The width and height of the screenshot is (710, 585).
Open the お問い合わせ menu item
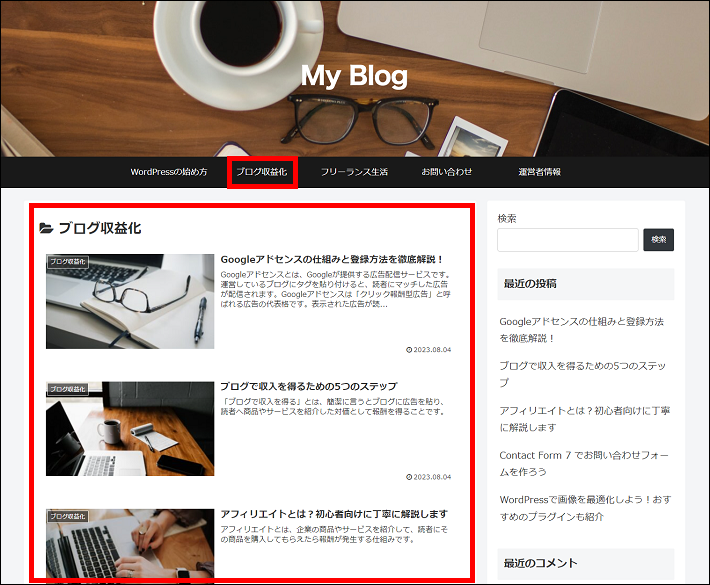click(x=447, y=172)
